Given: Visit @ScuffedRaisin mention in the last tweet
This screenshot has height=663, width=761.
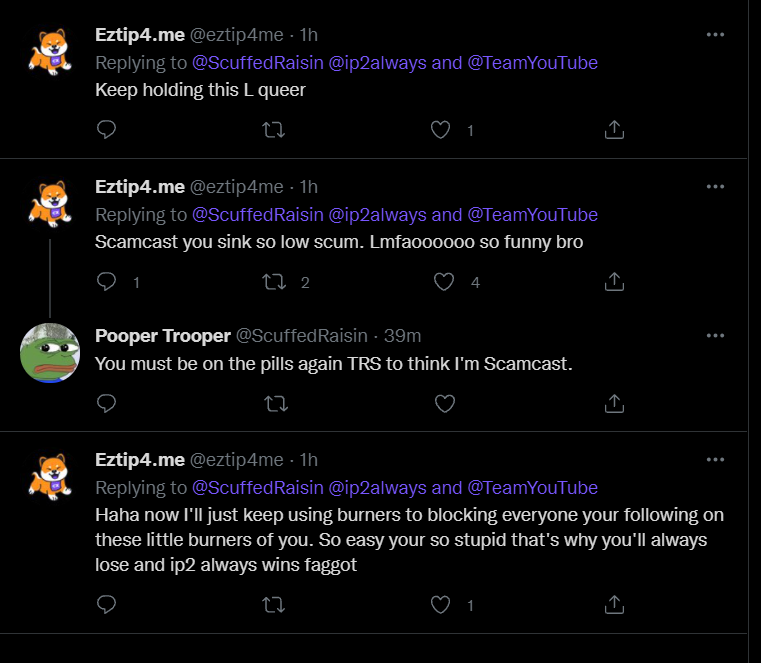Looking at the screenshot, I should point(258,487).
